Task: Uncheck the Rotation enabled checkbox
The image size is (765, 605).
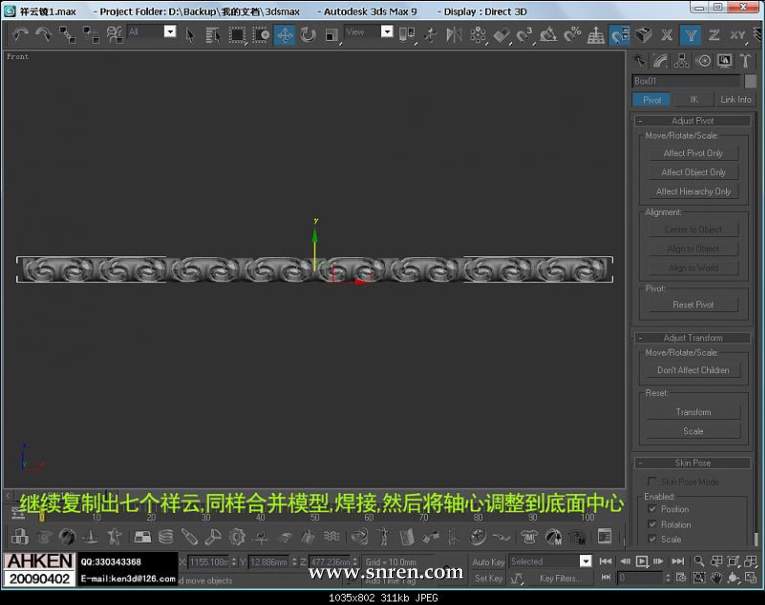Action: pos(652,524)
